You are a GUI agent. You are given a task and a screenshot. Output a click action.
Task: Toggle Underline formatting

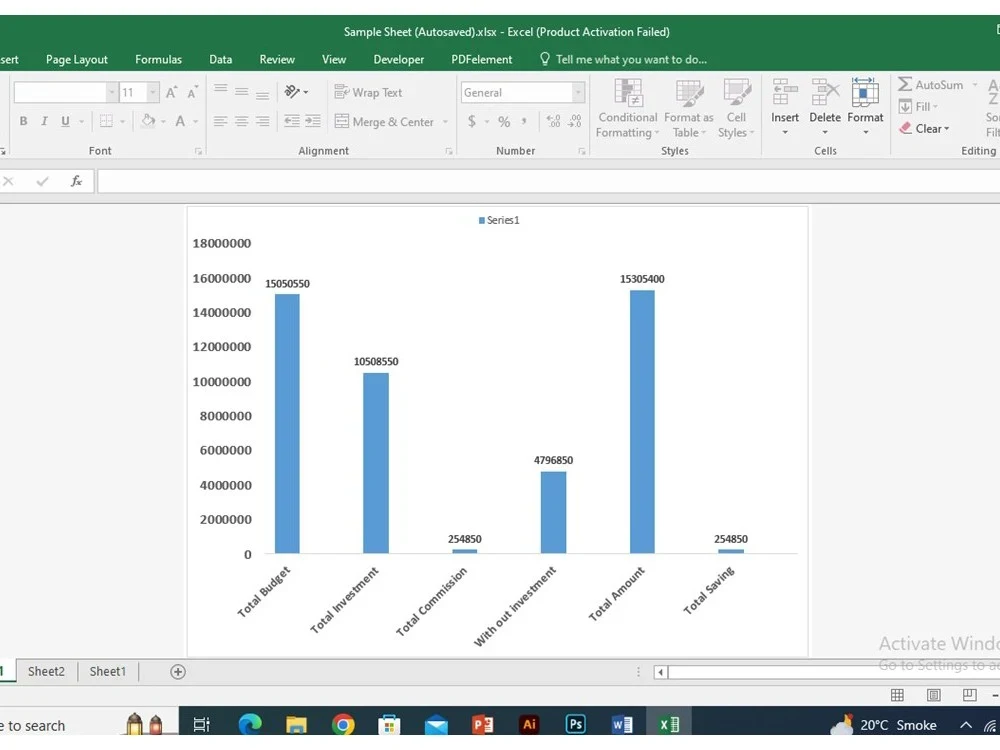pos(65,121)
